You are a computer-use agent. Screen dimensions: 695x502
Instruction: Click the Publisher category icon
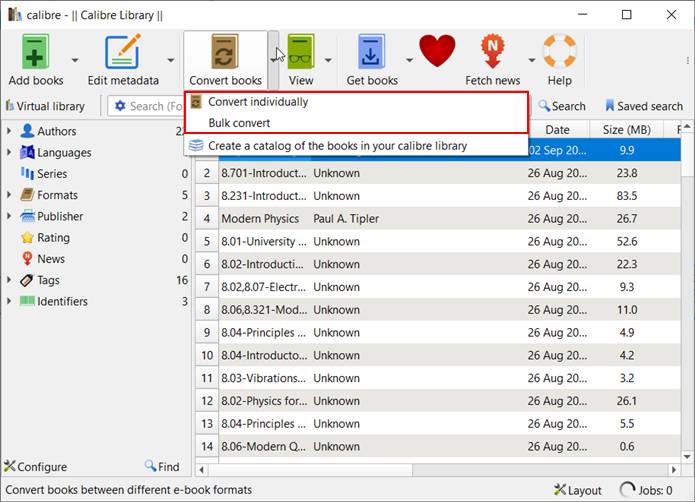[27, 216]
